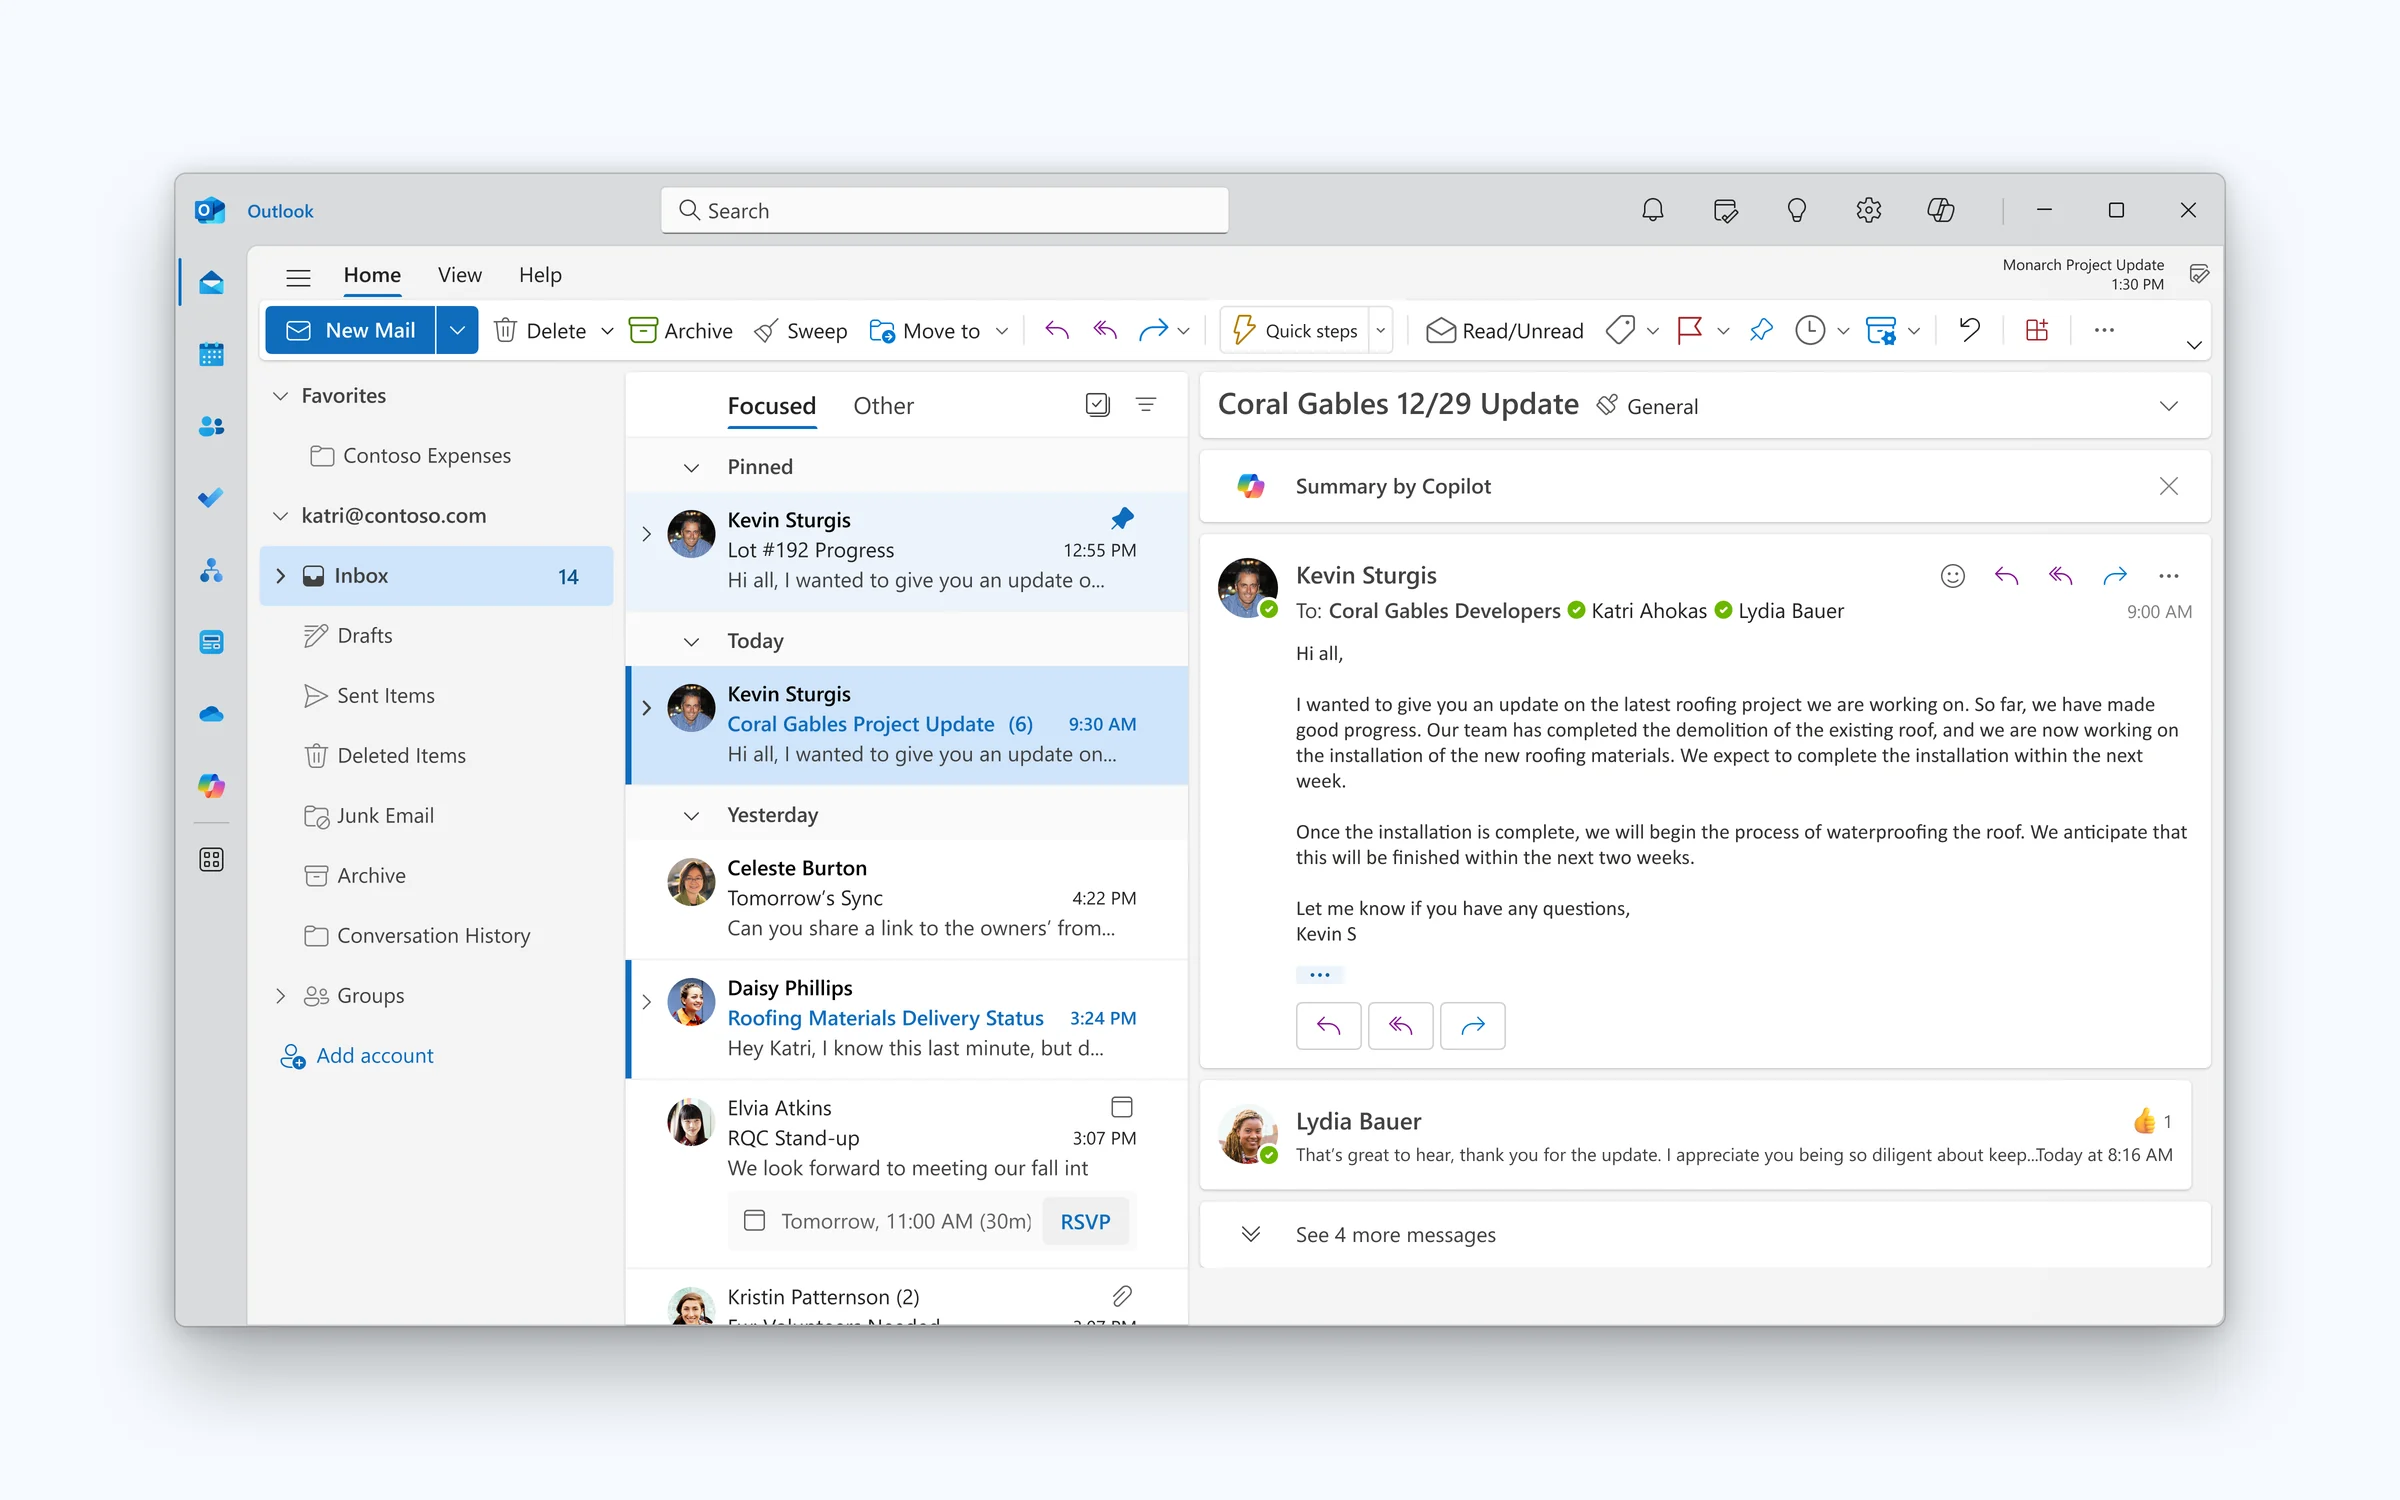Open OneDrive cloud icon in sidebar

pyautogui.click(x=211, y=714)
